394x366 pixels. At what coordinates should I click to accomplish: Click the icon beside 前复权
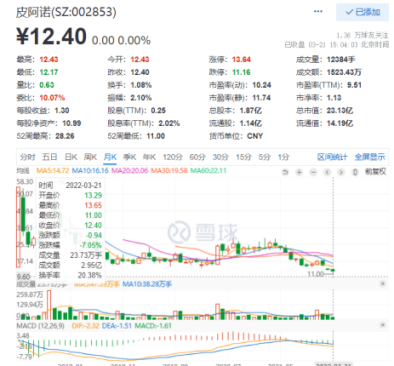pyautogui.click(x=355, y=172)
